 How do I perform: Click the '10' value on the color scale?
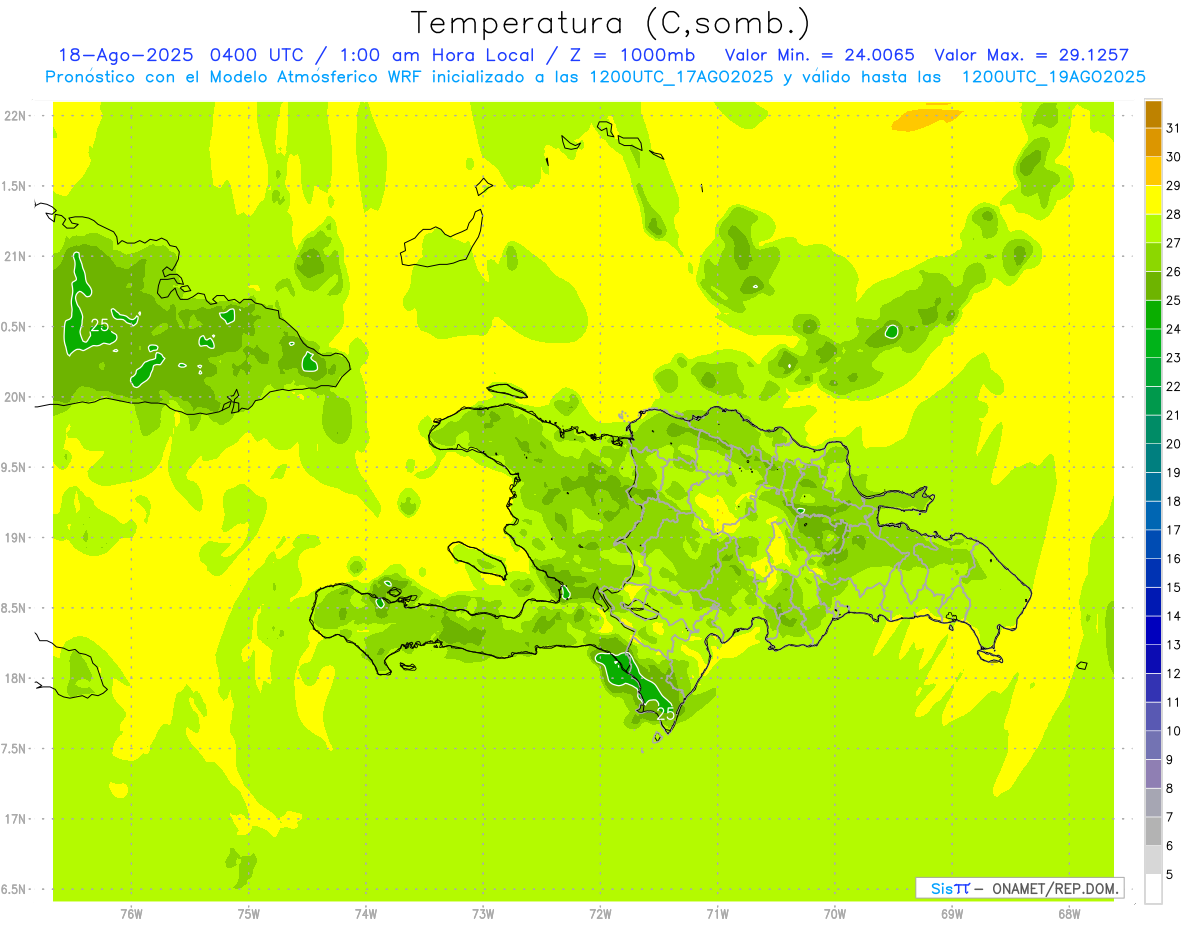1173,731
